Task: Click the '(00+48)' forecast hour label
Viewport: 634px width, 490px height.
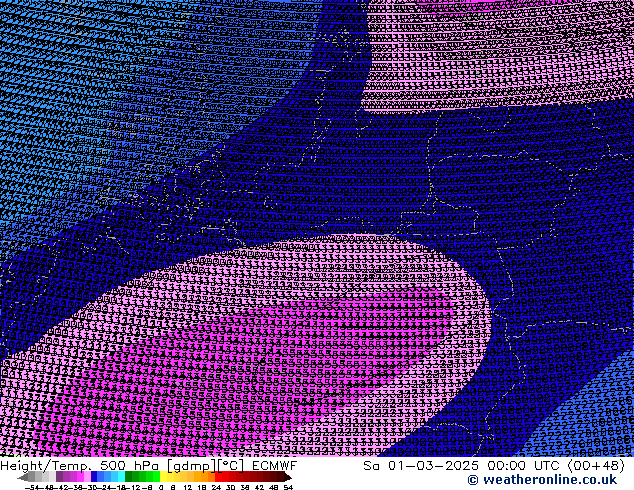Action: (596, 466)
